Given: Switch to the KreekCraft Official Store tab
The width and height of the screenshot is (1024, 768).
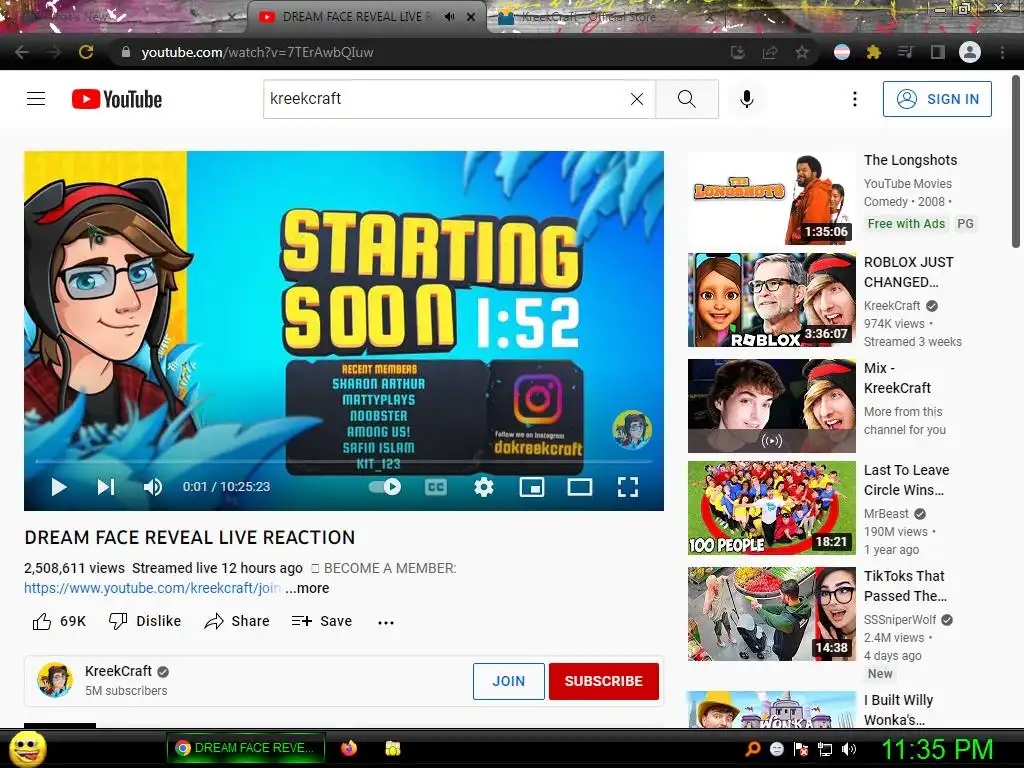Looking at the screenshot, I should [588, 17].
